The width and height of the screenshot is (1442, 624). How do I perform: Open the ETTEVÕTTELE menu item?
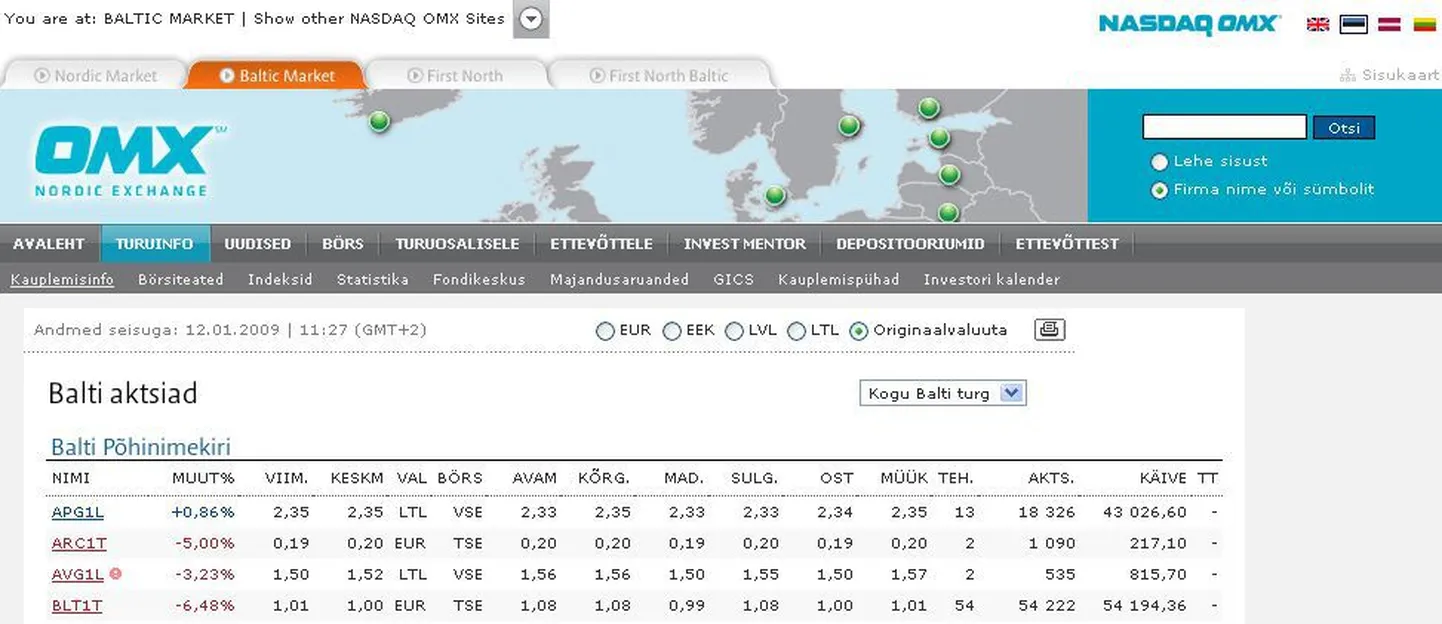click(x=601, y=244)
